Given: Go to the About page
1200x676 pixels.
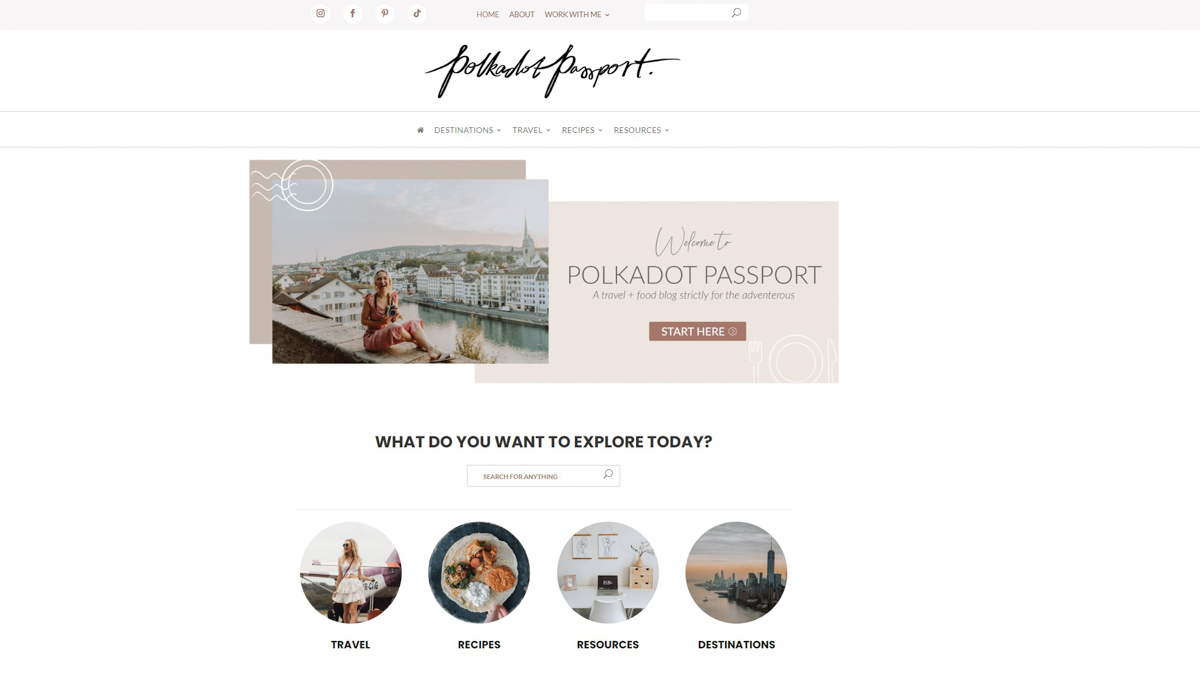Looking at the screenshot, I should click(522, 15).
